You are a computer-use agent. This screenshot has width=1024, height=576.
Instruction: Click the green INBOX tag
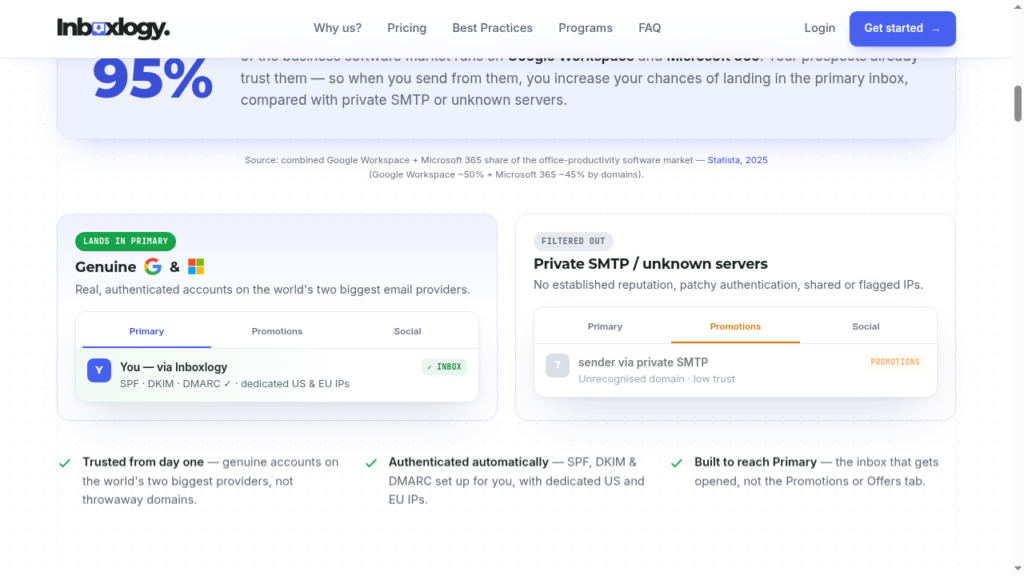[444, 367]
